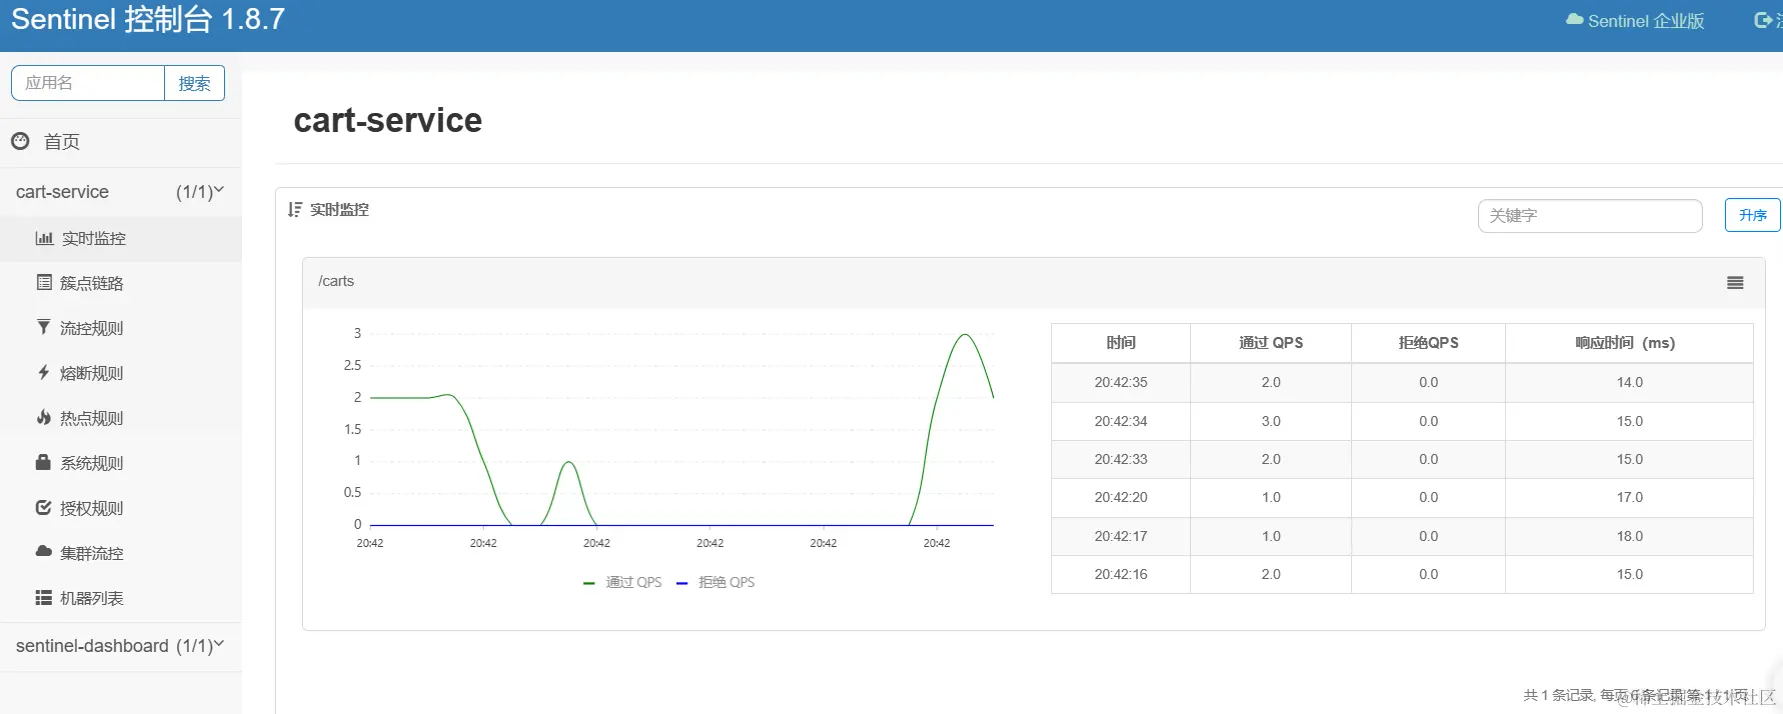The height and width of the screenshot is (714, 1783).
Task: Click the 18.0 response time cell
Action: [x=1629, y=536]
